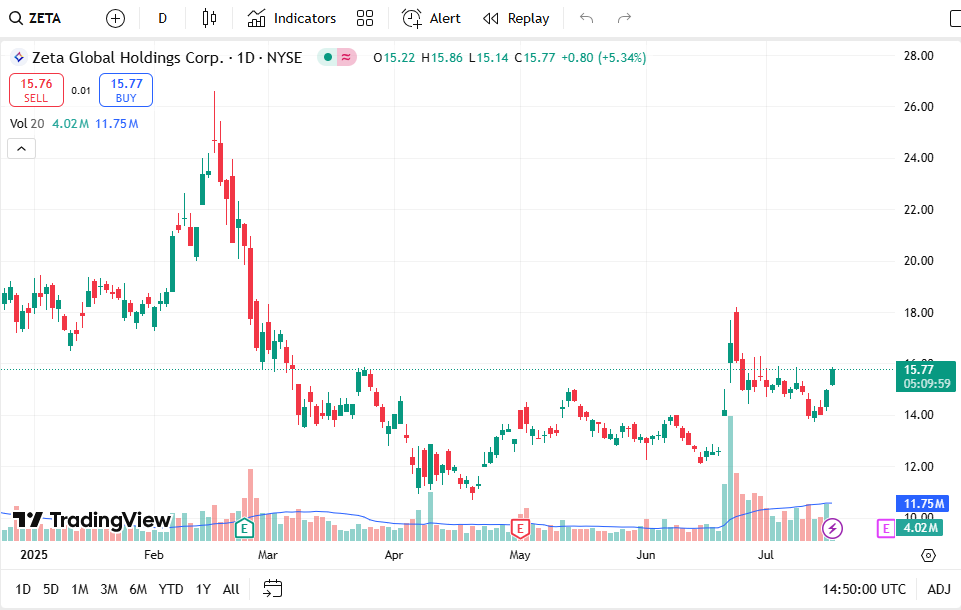Open the candlestick chart style menu

[209, 18]
